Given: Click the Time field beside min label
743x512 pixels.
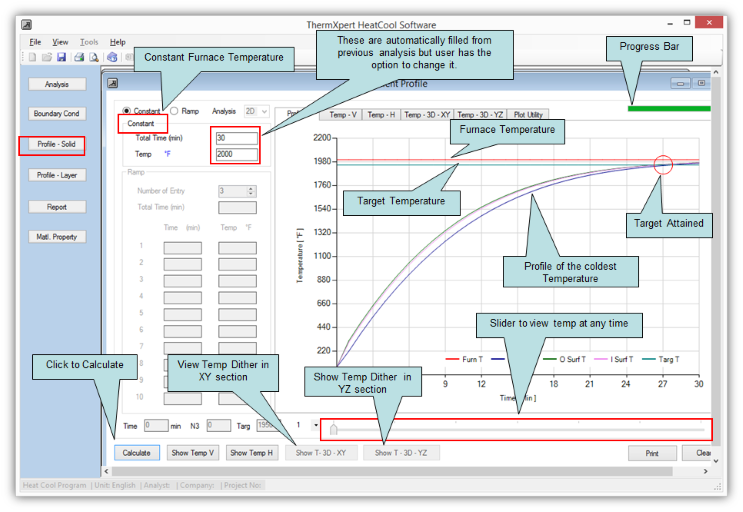Looking at the screenshot, I should point(156,425).
